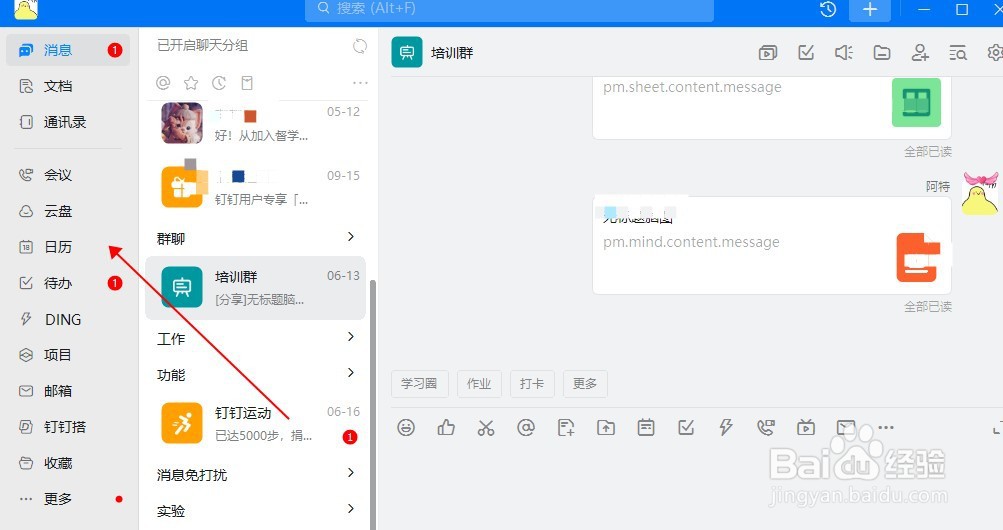Image resolution: width=1003 pixels, height=530 pixels.
Task: Open the 09-15 钉钉用户专享 chat
Action: coord(257,187)
